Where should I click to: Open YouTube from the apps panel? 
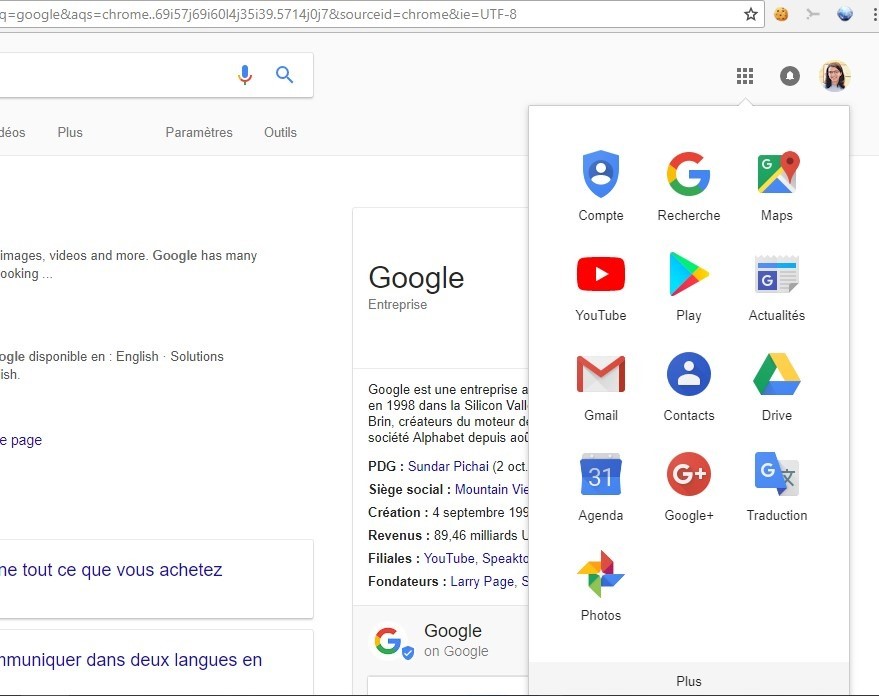tap(600, 274)
